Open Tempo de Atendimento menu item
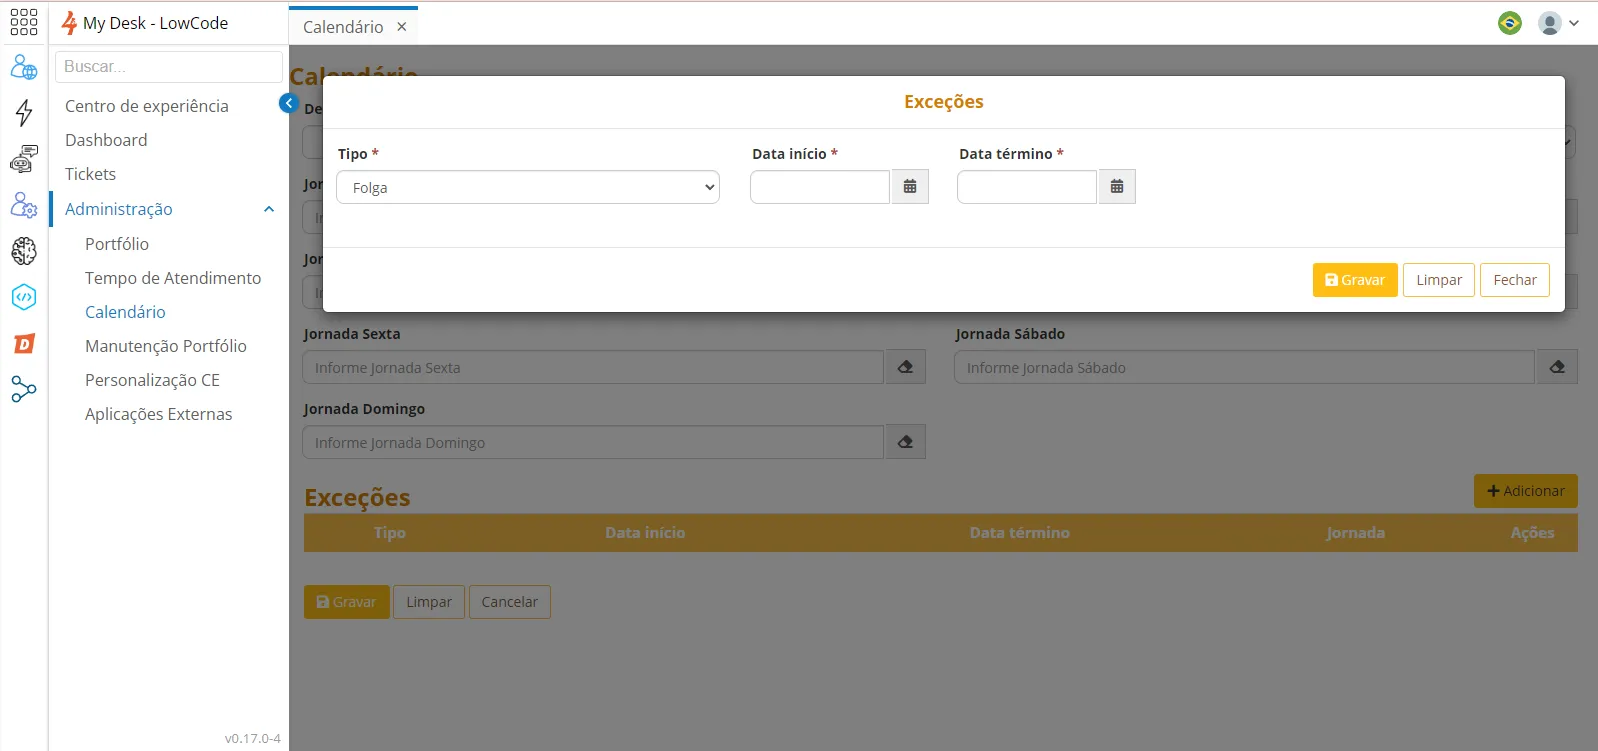This screenshot has height=751, width=1598. 173,278
